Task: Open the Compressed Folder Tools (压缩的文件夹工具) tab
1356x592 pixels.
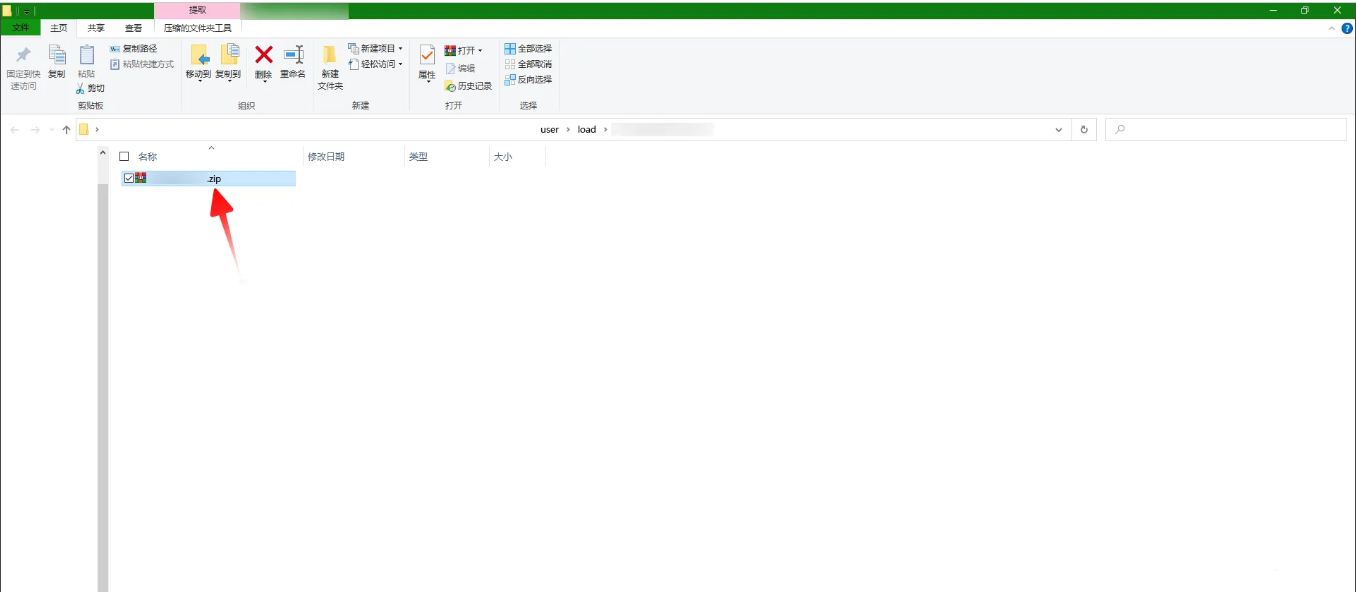Action: tap(197, 28)
